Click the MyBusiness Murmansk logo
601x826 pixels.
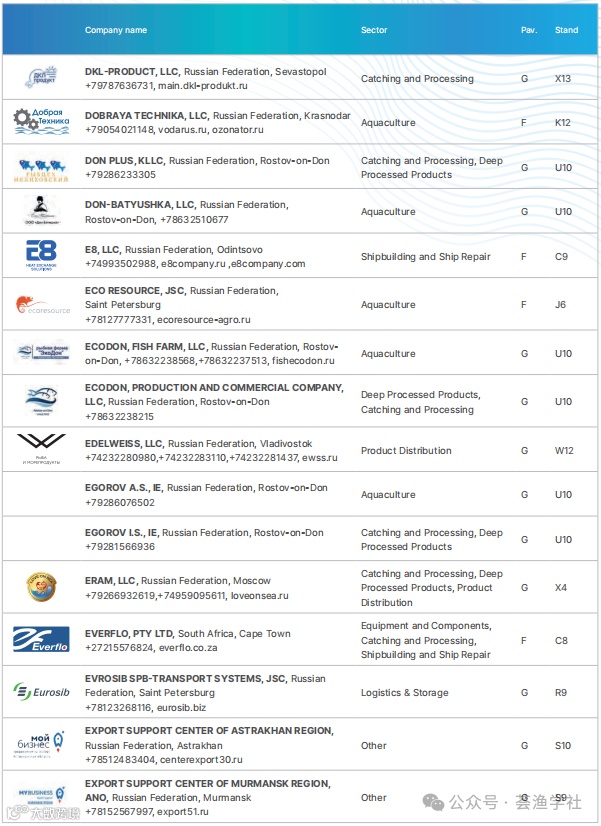(42, 795)
